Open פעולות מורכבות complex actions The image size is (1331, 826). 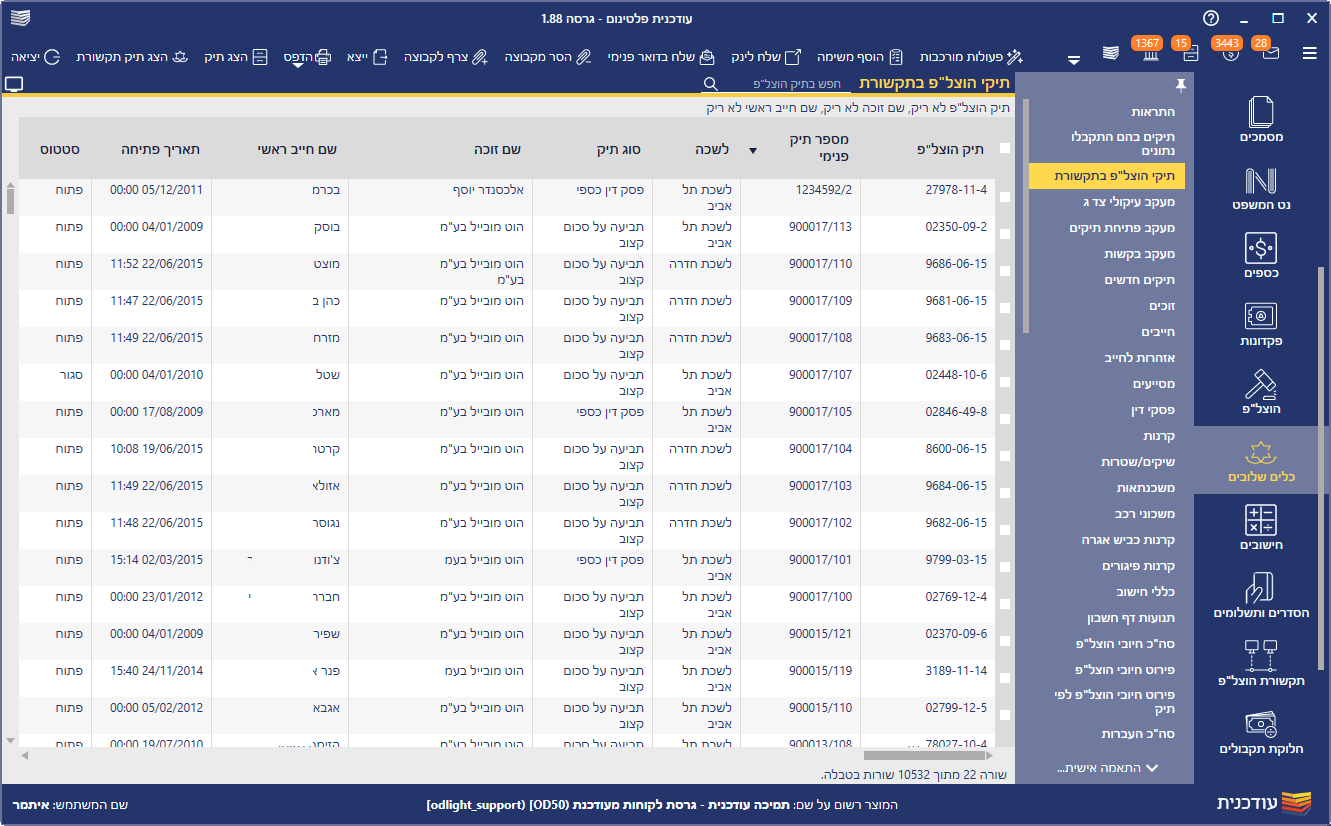click(972, 57)
